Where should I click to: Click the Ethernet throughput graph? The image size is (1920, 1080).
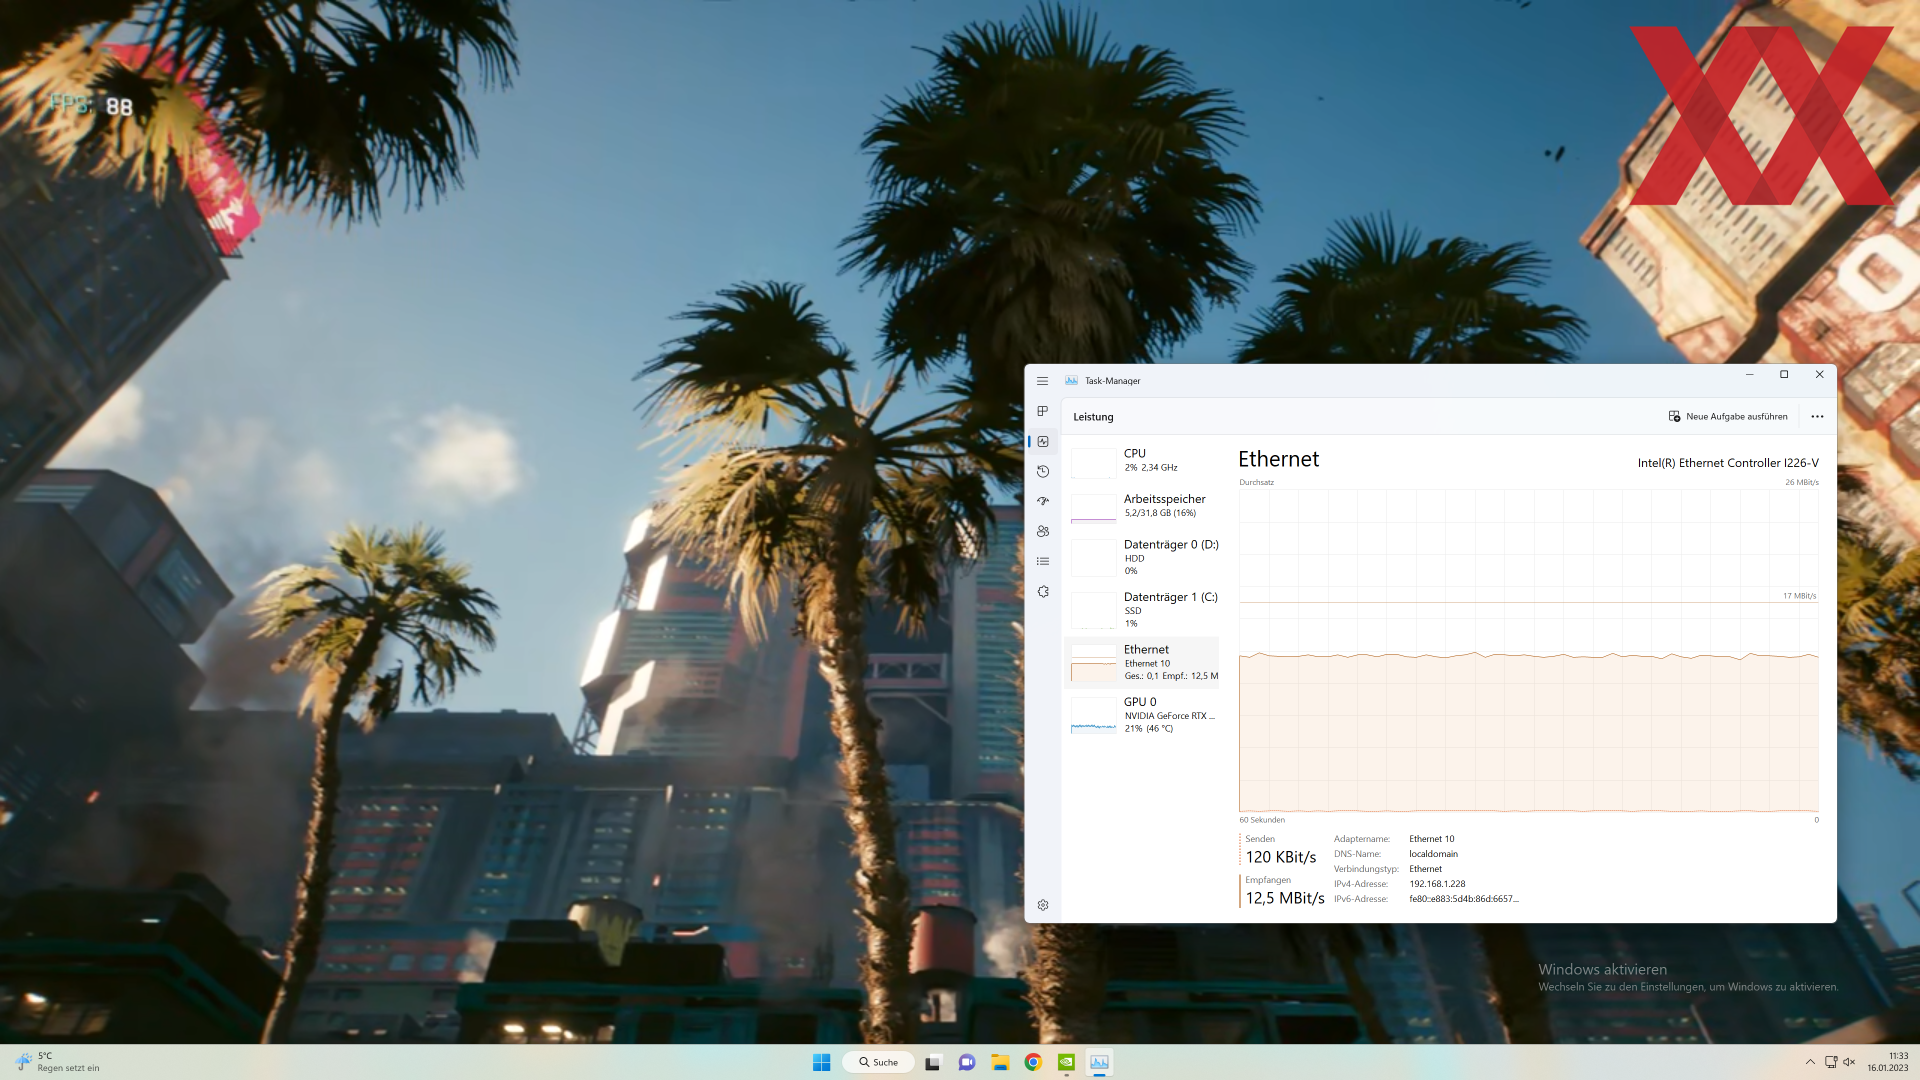click(x=1528, y=650)
